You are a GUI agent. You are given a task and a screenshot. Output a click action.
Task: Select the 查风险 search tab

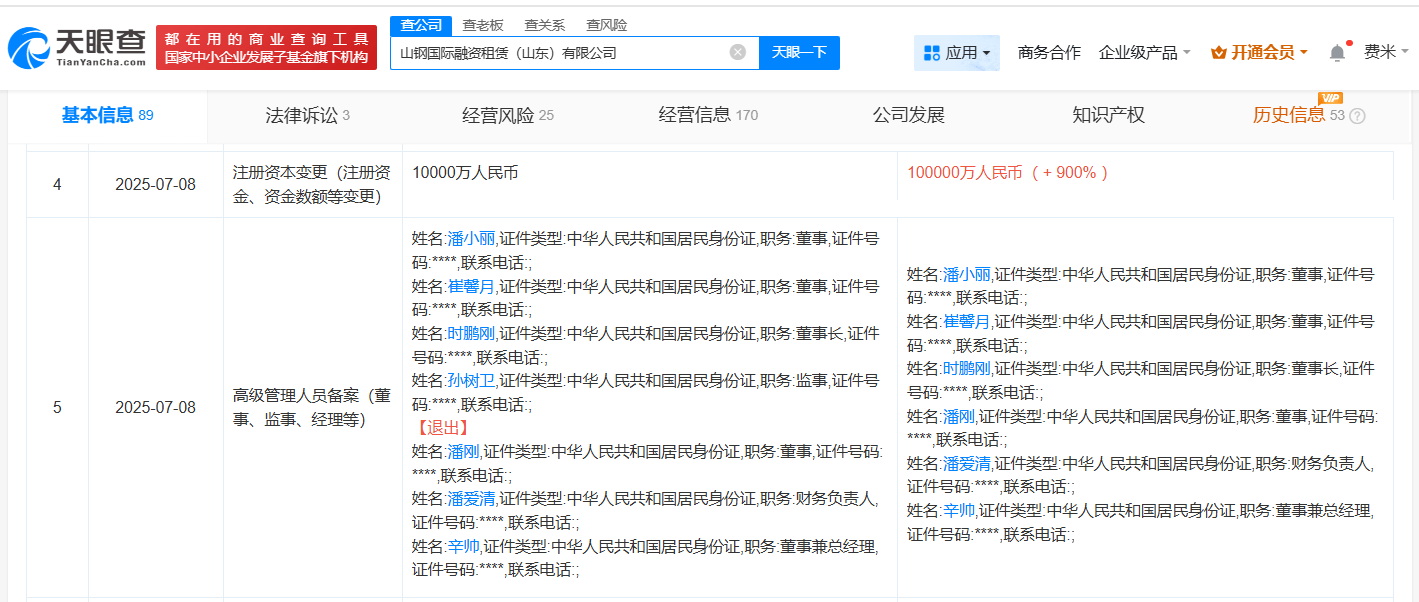pyautogui.click(x=607, y=25)
